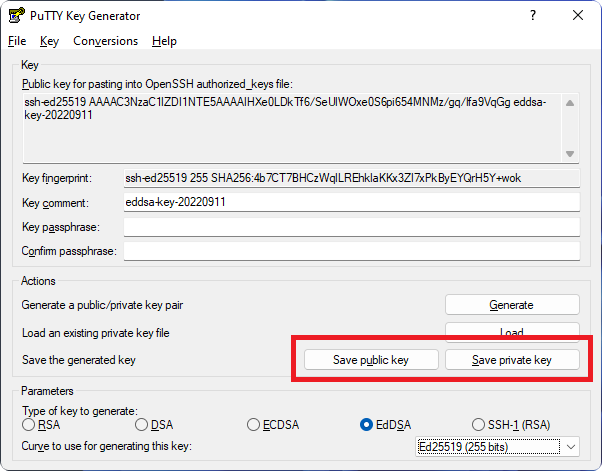The image size is (602, 471).
Task: Click 'Curve to use for generating this key:' label
Action: (x=106, y=446)
